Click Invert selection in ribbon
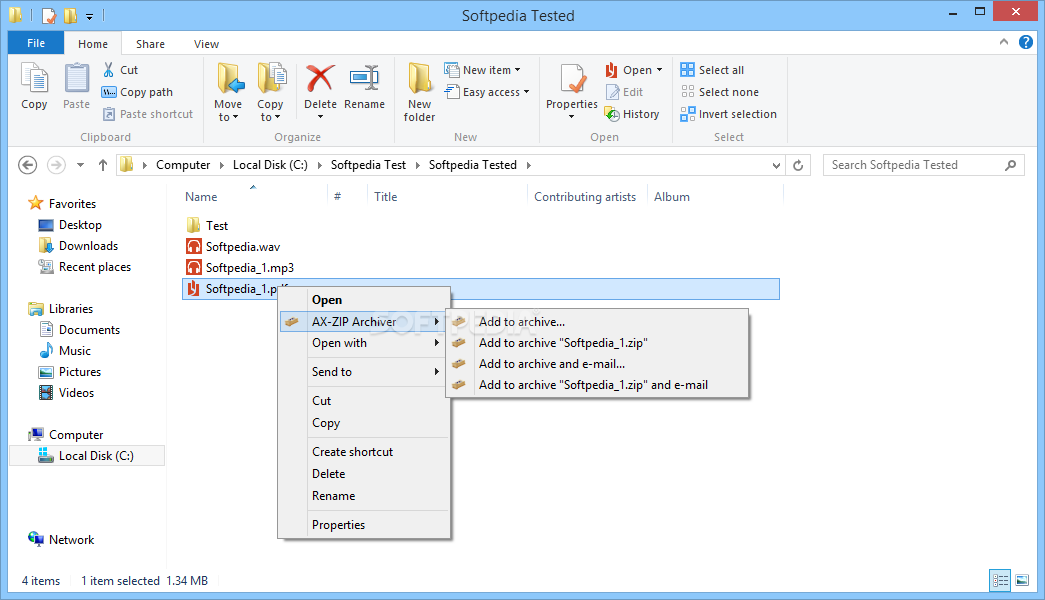The width and height of the screenshot is (1045, 600). 728,114
